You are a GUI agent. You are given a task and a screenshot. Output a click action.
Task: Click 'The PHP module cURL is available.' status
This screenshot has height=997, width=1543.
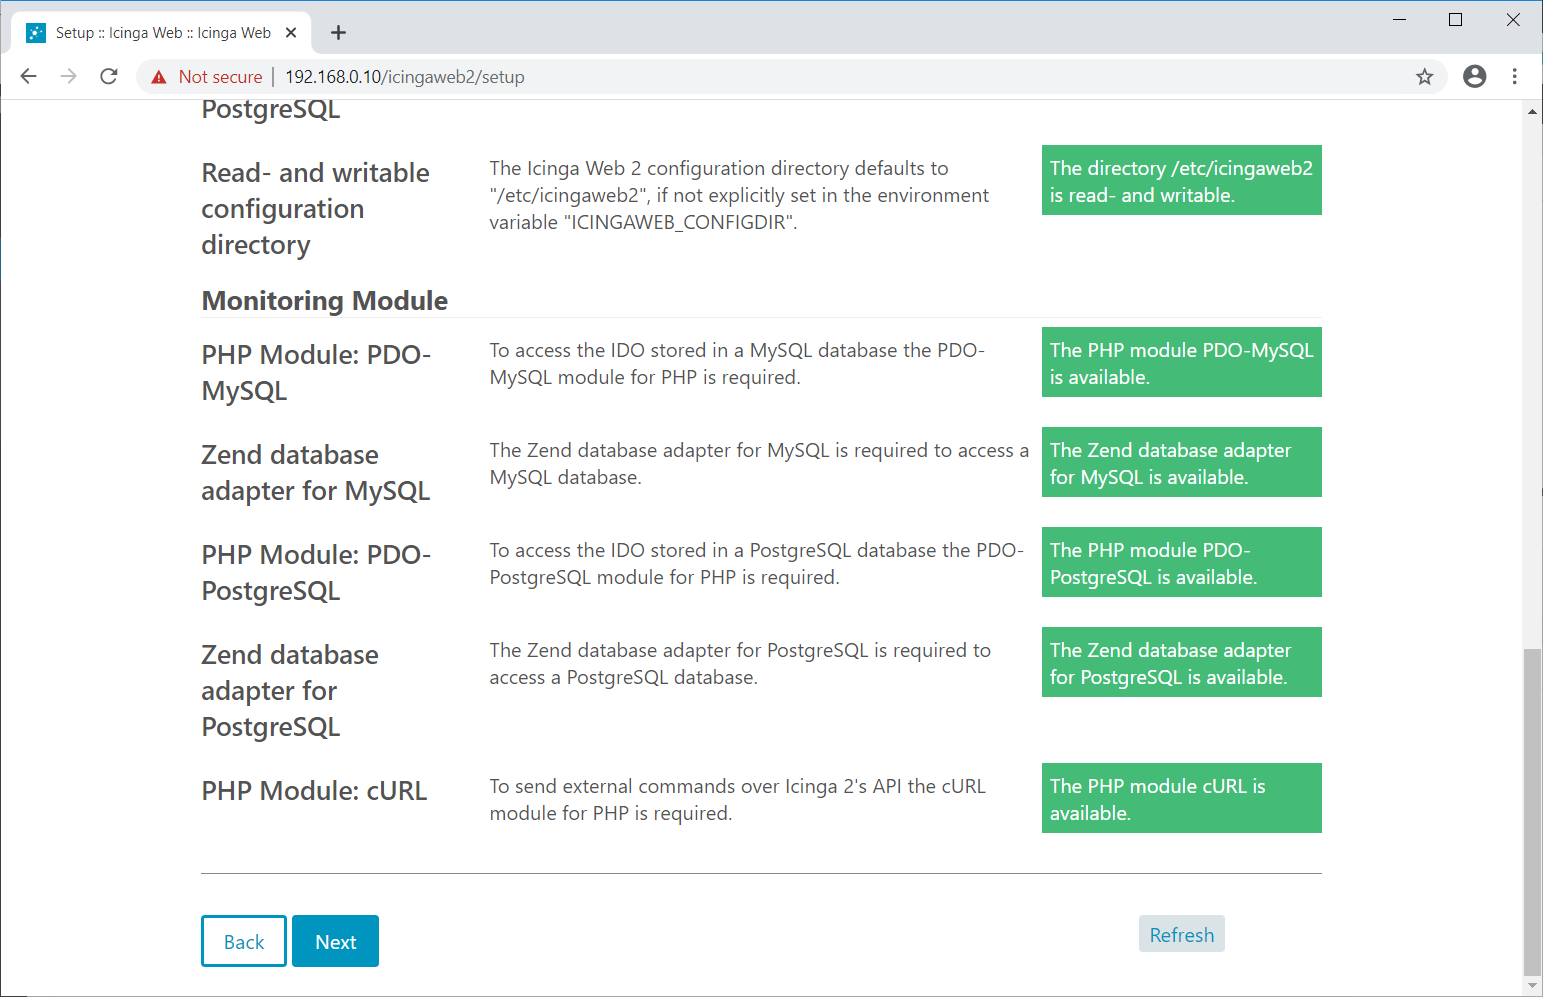[x=1181, y=798]
